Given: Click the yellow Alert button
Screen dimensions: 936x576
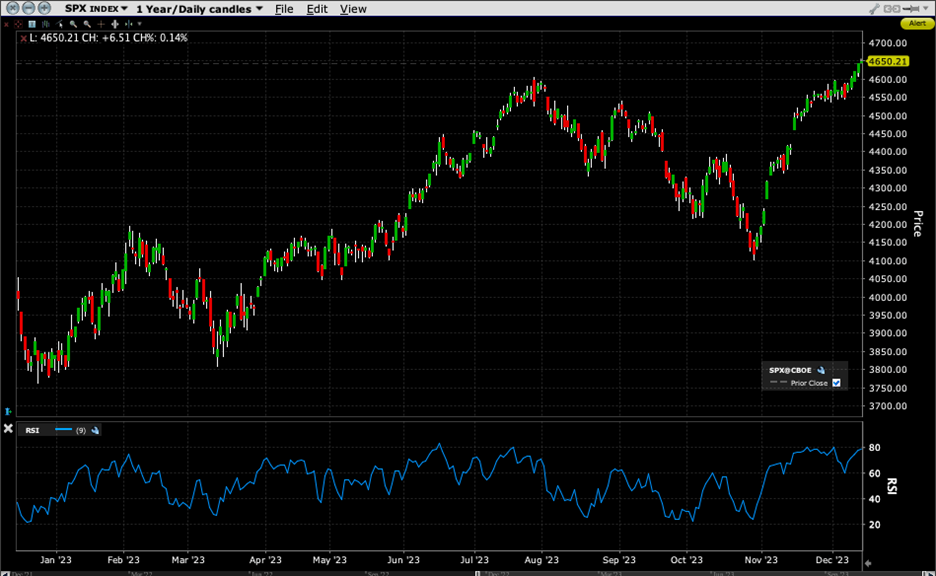Looking at the screenshot, I should tap(916, 23).
